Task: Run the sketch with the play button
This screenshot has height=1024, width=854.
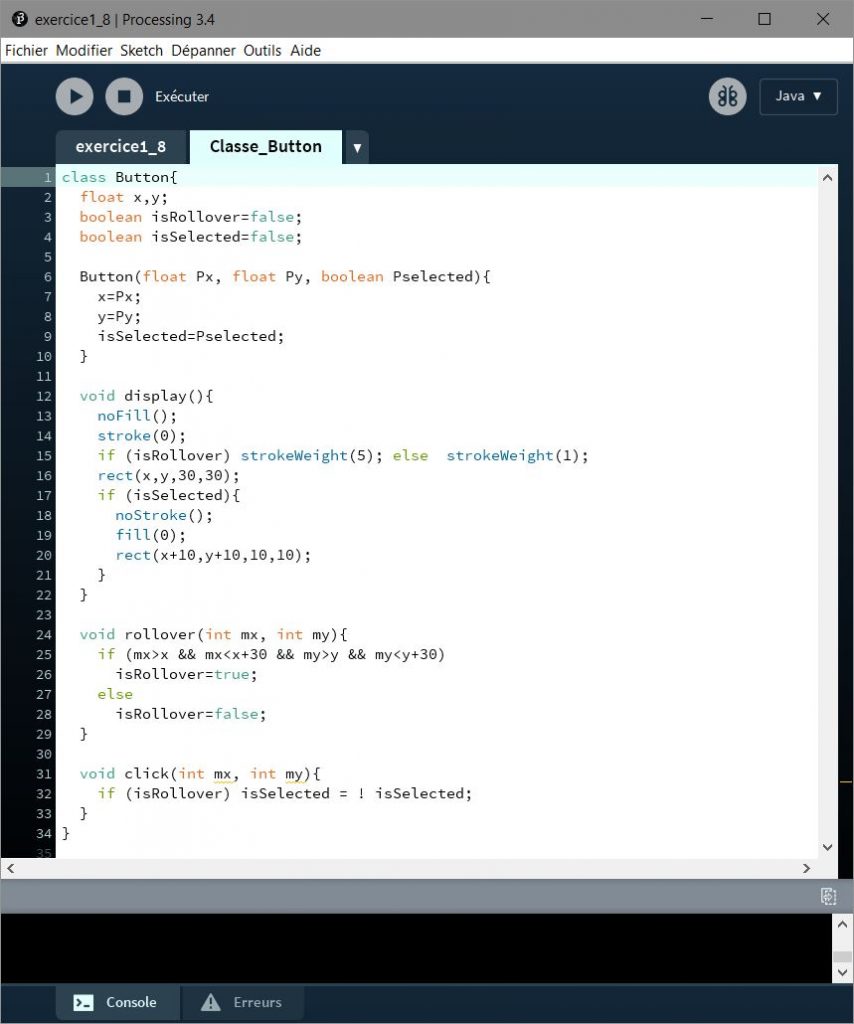Action: (74, 97)
